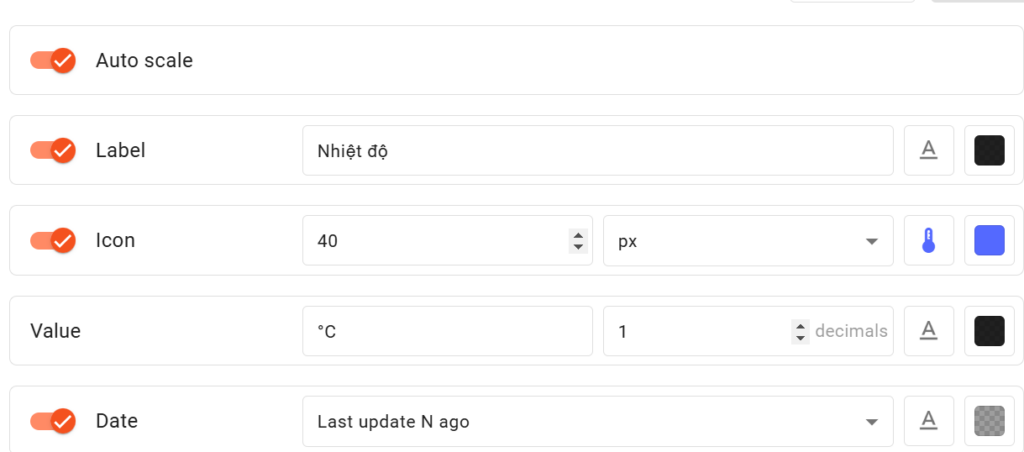
Task: Expand the Last update N ago dropdown
Action: click(597, 422)
